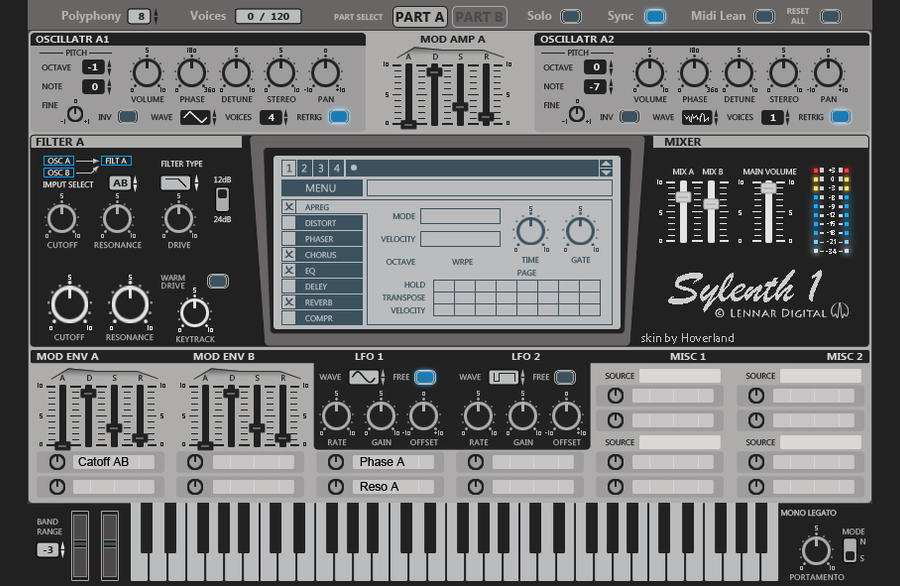This screenshot has height=586, width=900.
Task: Open the display MENU button
Action: pos(321,188)
